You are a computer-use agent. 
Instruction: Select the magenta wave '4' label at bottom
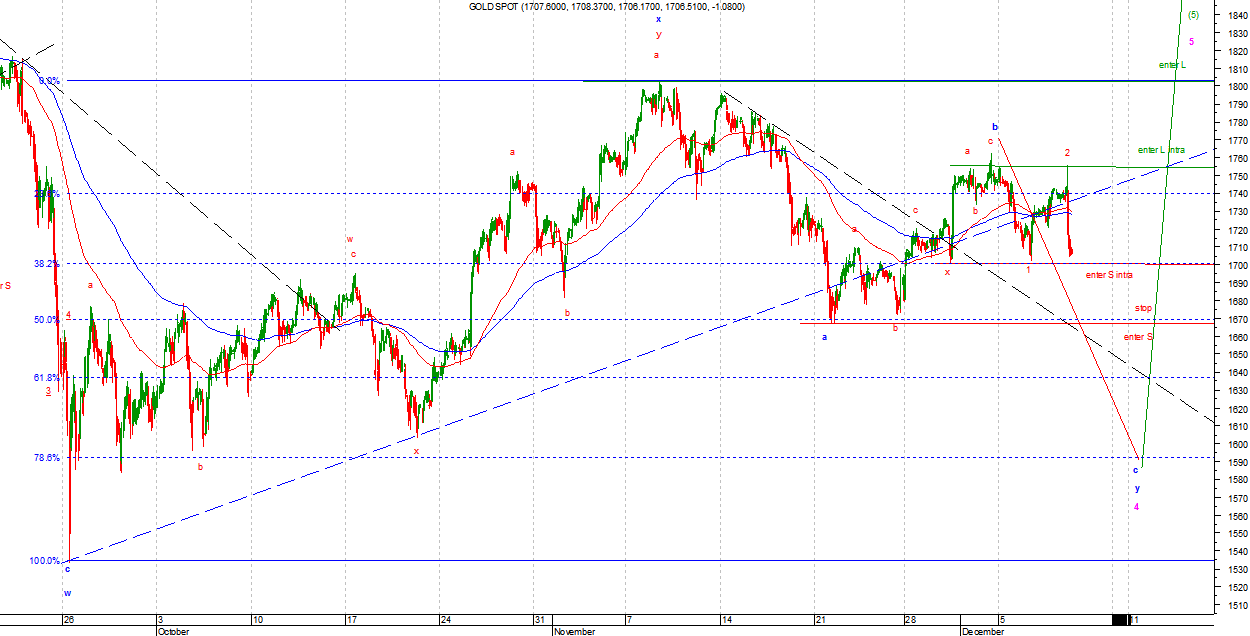1136,507
